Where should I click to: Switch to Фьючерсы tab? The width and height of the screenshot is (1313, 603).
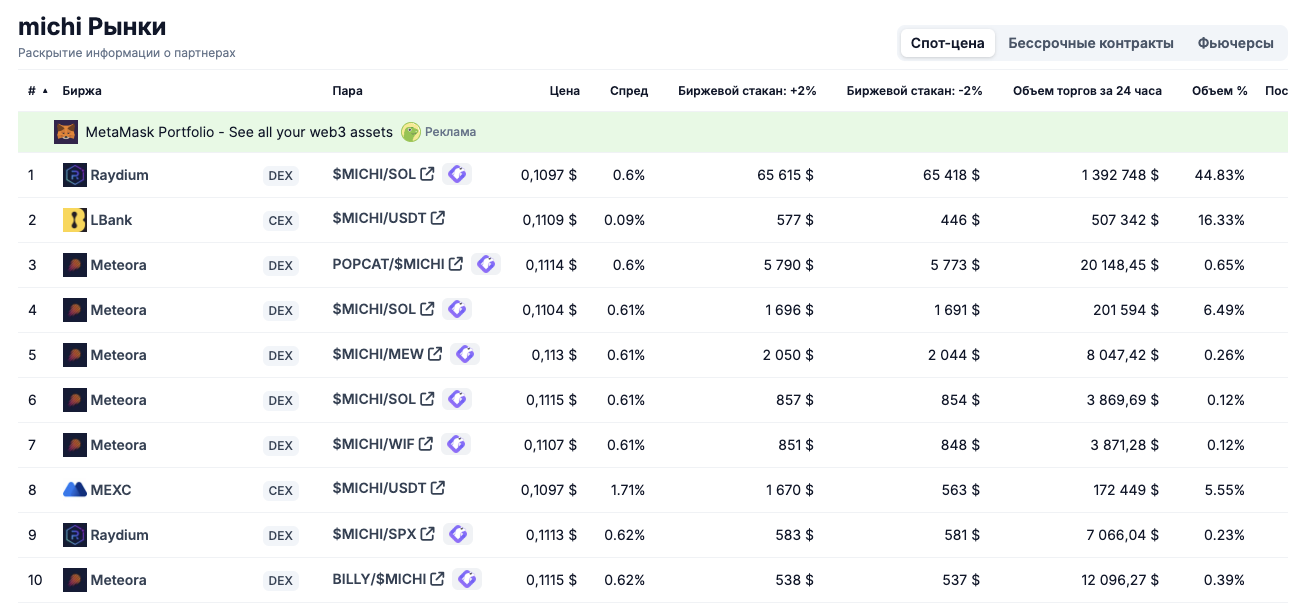1235,43
